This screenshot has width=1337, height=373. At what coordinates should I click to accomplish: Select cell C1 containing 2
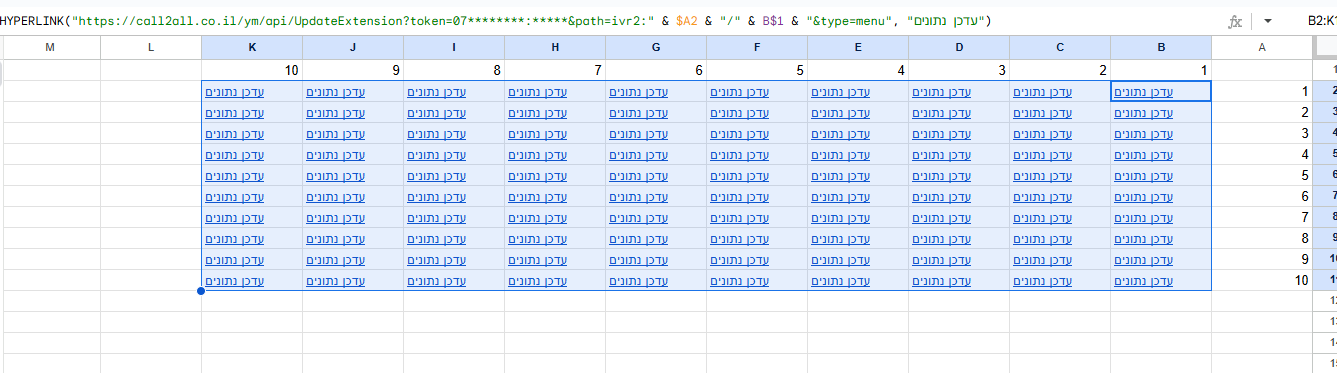1060,70
